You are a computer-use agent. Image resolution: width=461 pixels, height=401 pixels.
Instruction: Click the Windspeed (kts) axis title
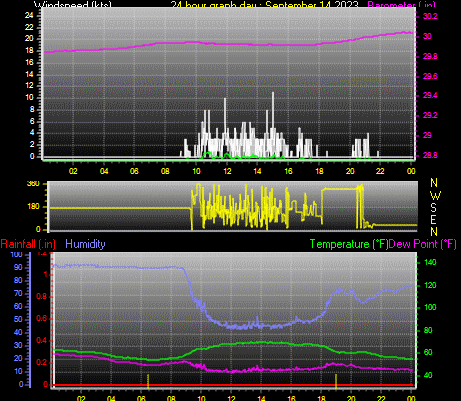pos(73,5)
